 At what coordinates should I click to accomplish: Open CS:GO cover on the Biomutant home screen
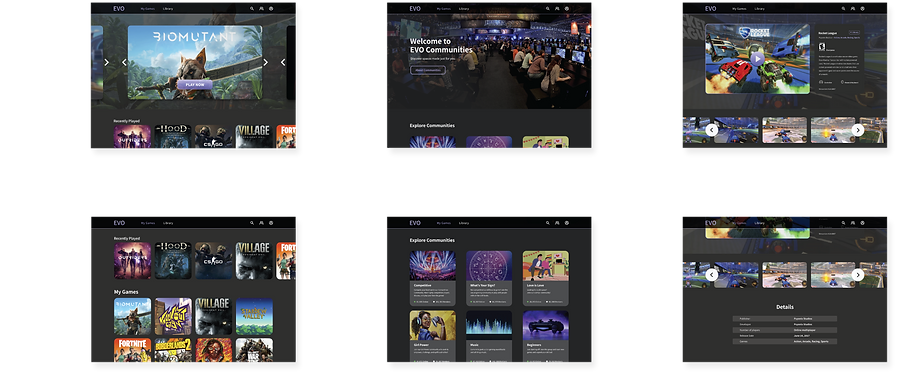(213, 136)
